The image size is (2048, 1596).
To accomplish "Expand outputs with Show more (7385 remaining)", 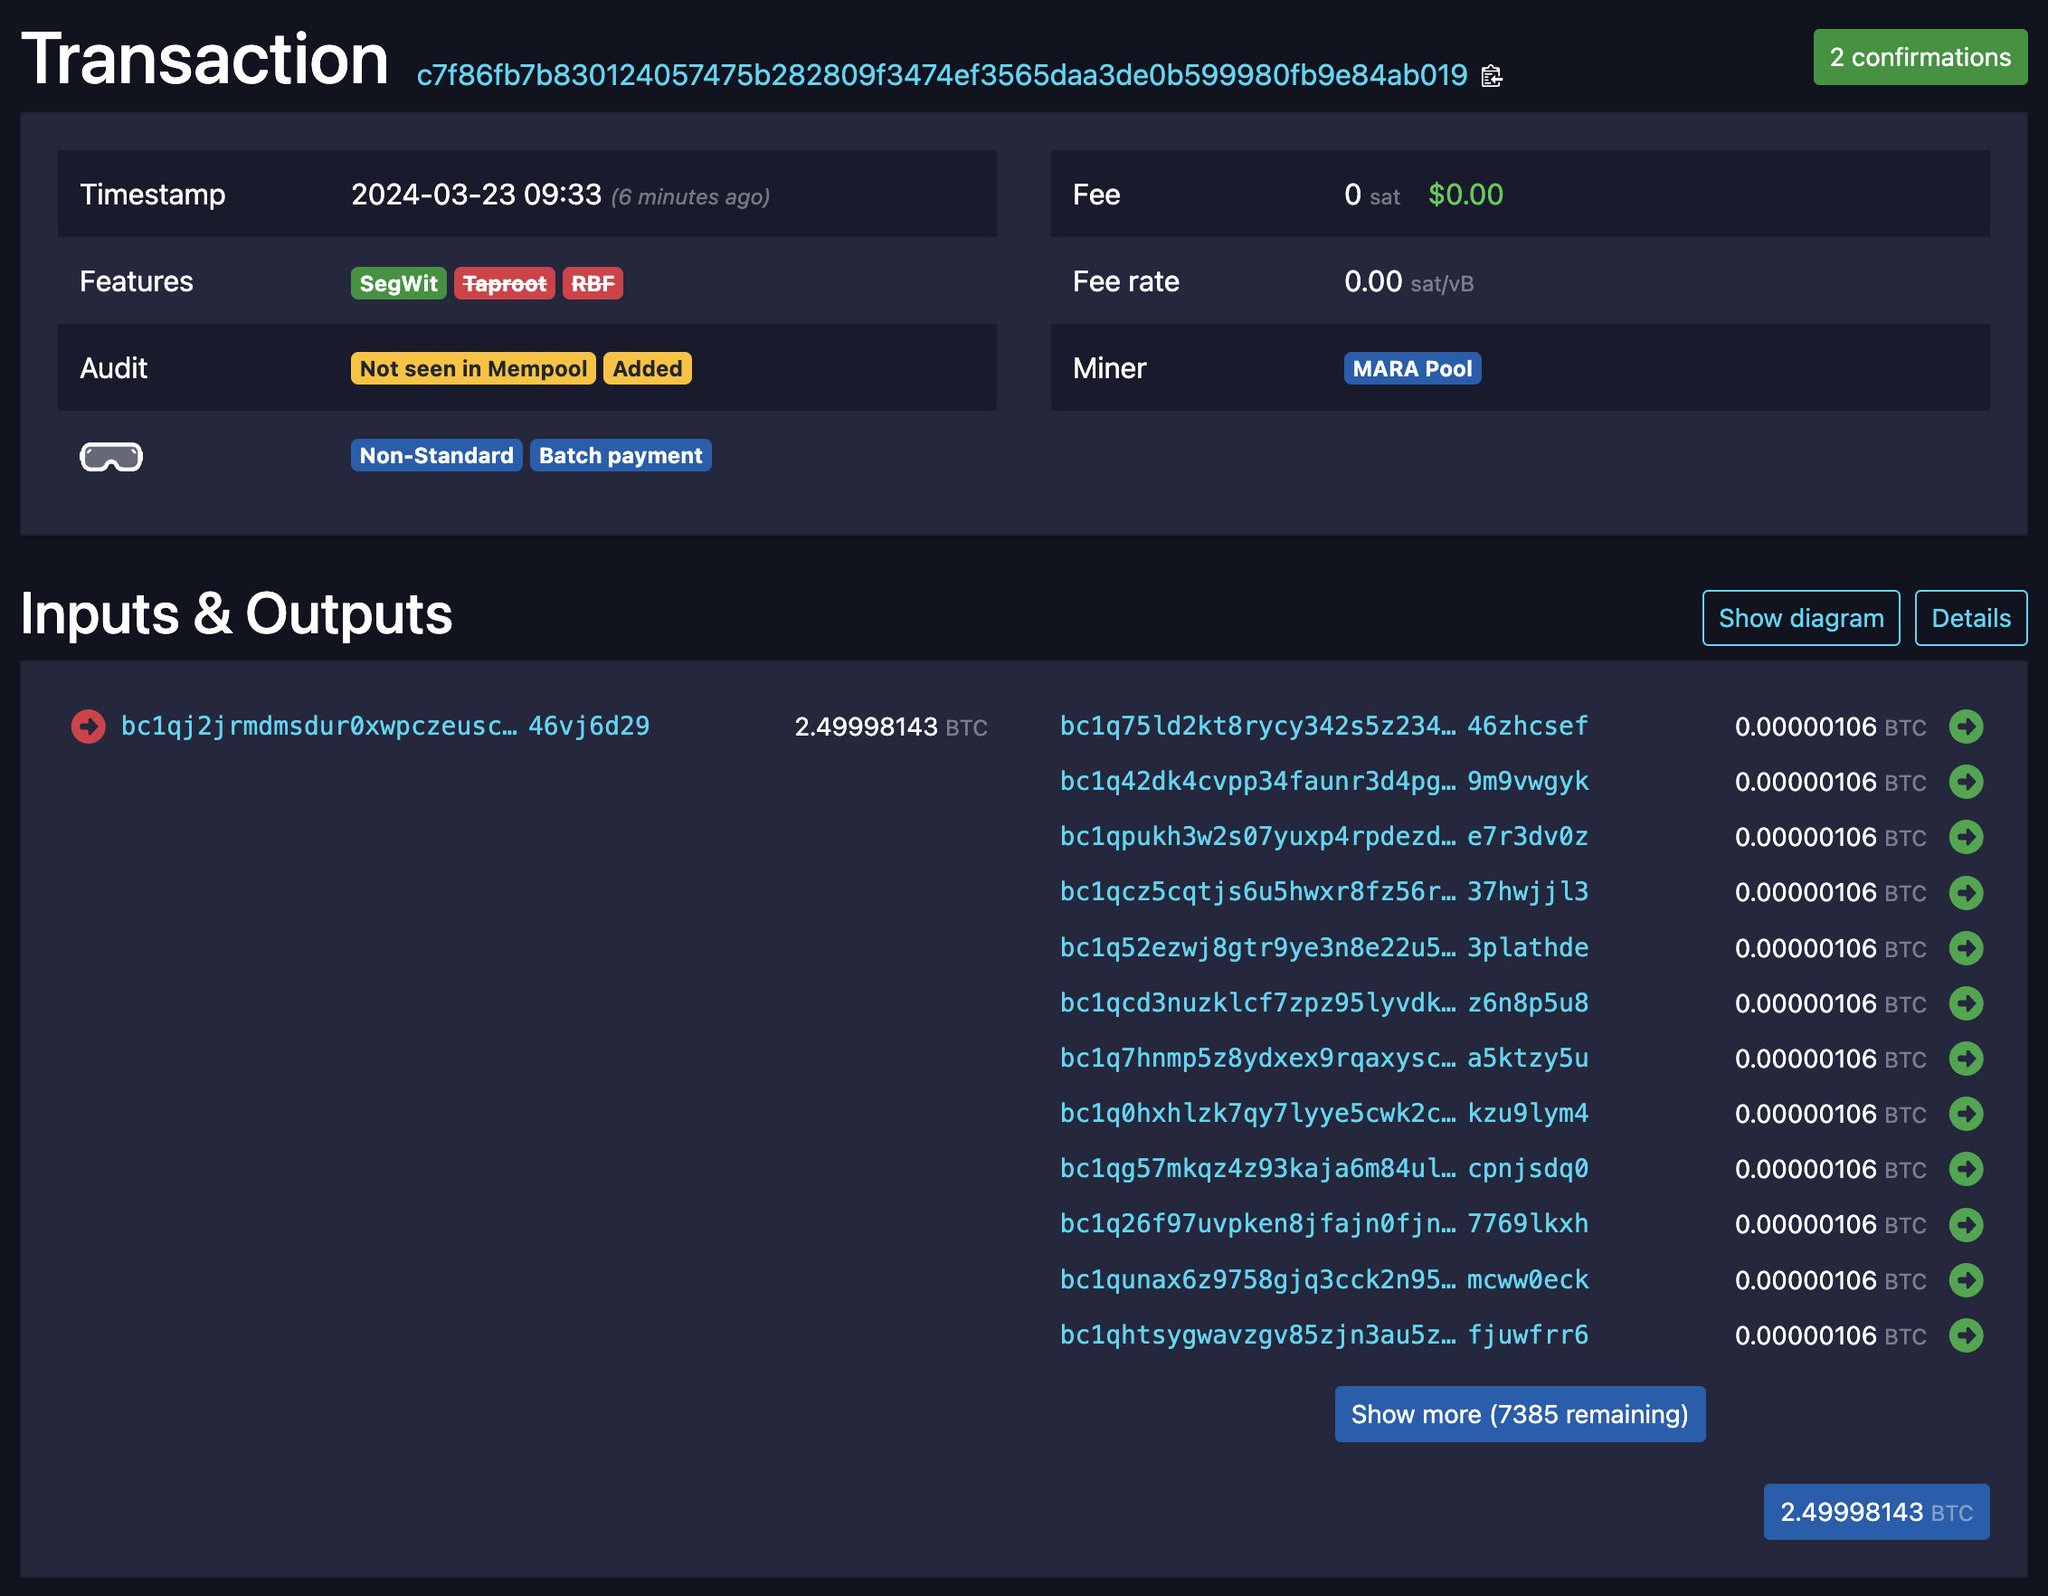I will 1519,1414.
